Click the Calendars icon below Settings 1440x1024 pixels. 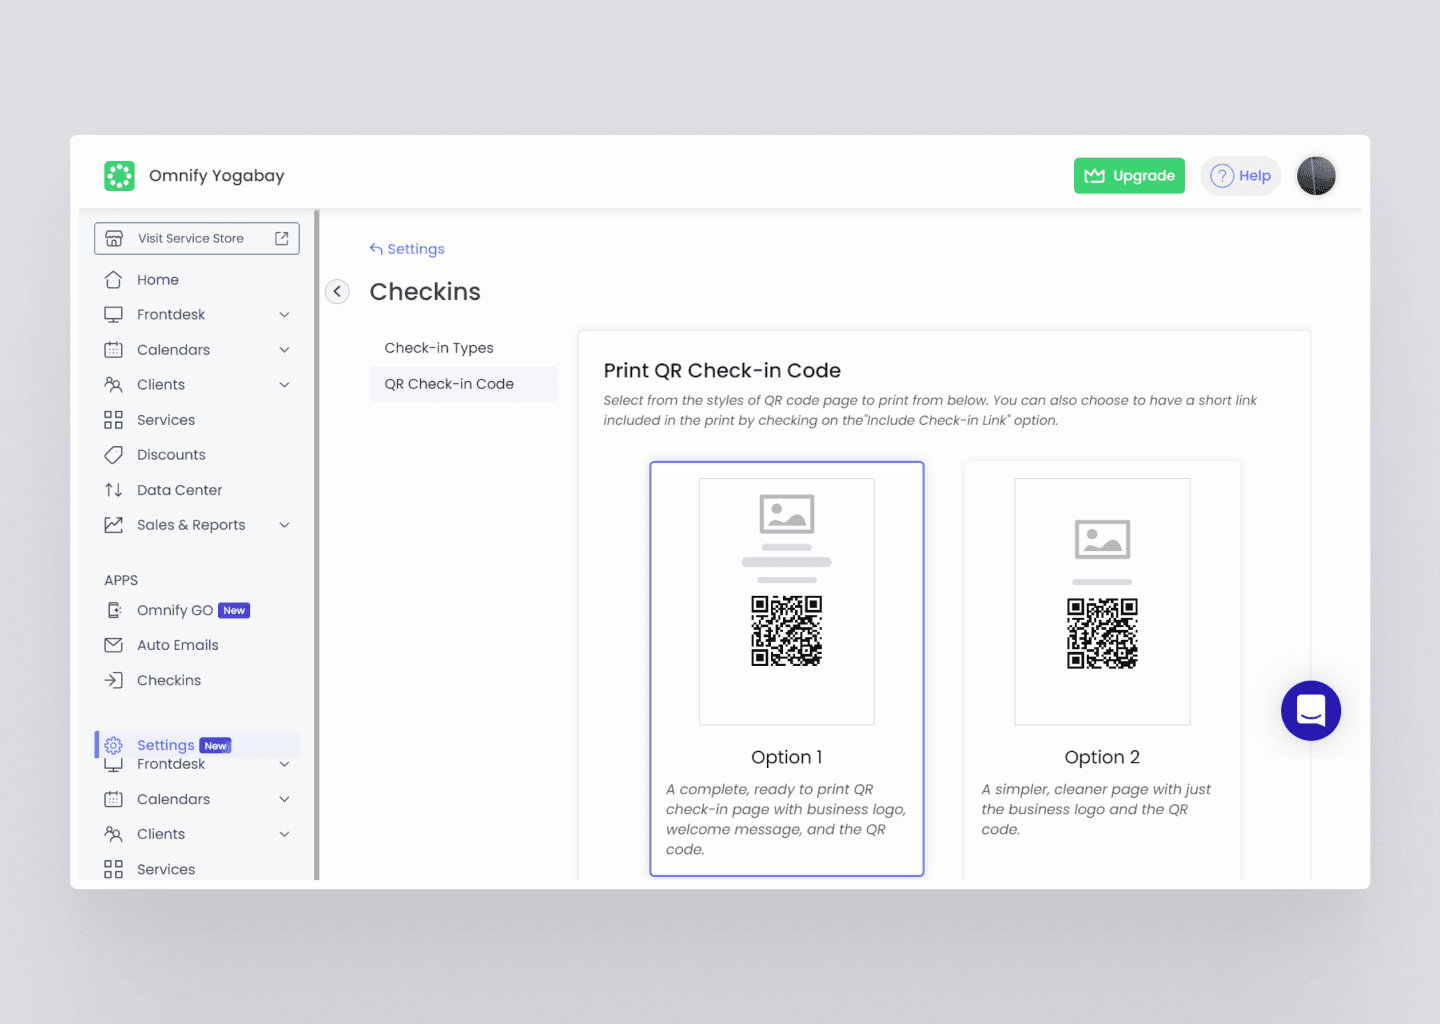[114, 799]
